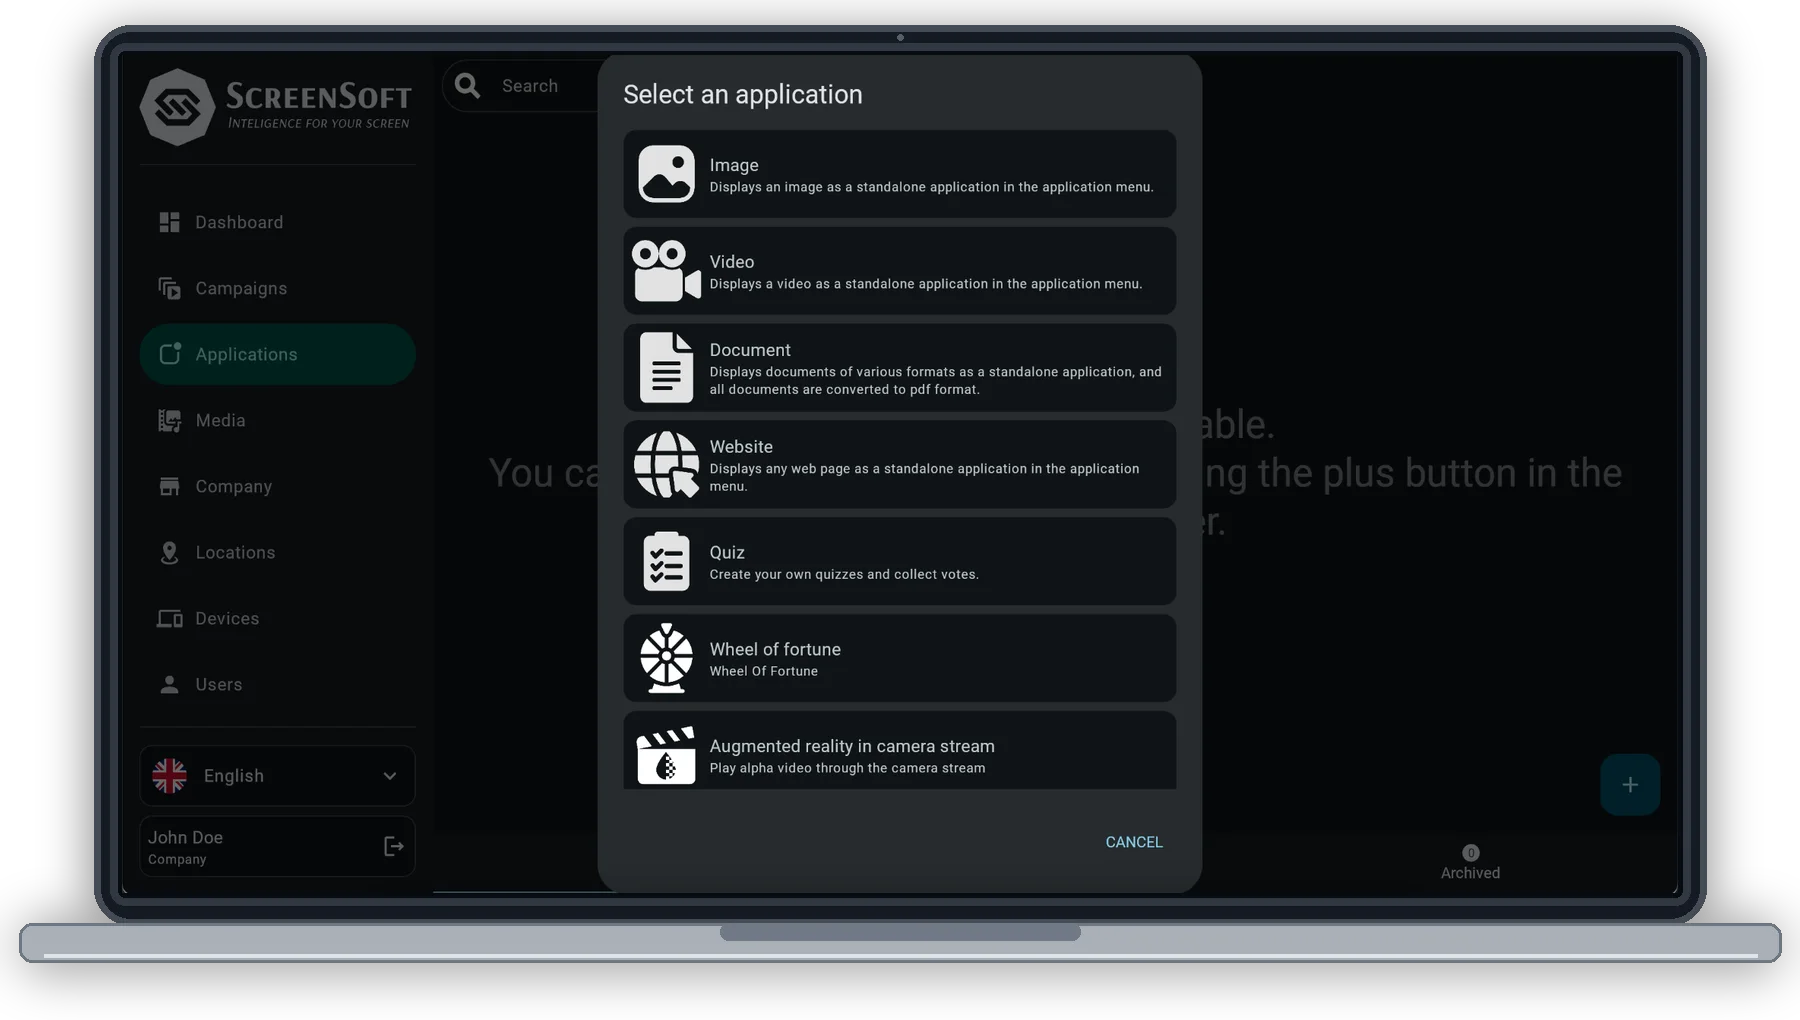Choose the Quiz clipboard icon
Viewport: 1800px width, 1020px height.
coord(666,561)
